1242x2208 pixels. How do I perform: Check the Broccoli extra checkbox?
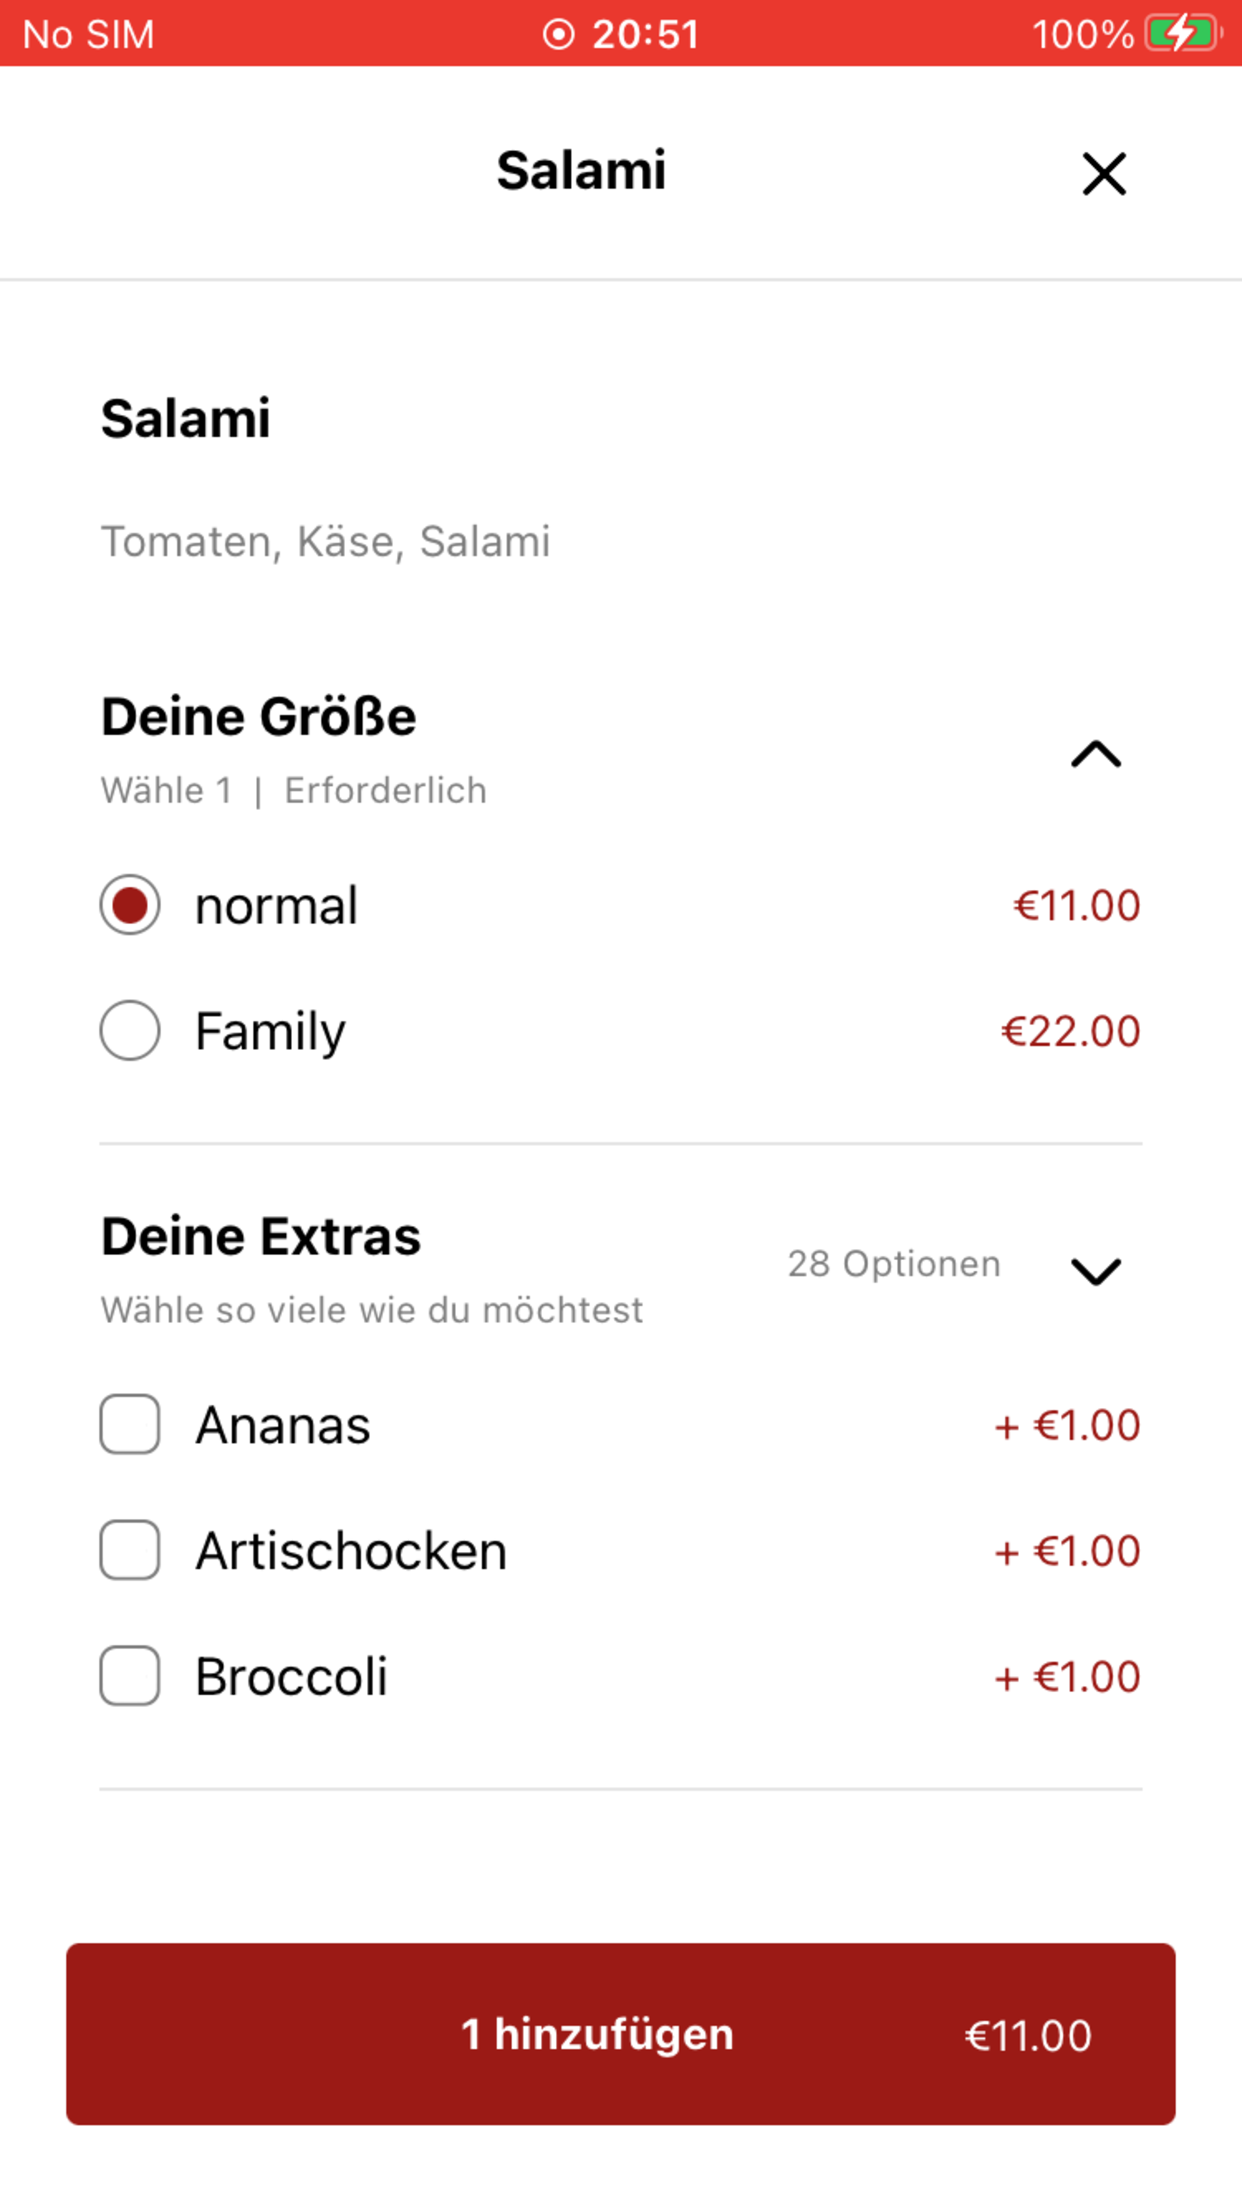tap(130, 1675)
